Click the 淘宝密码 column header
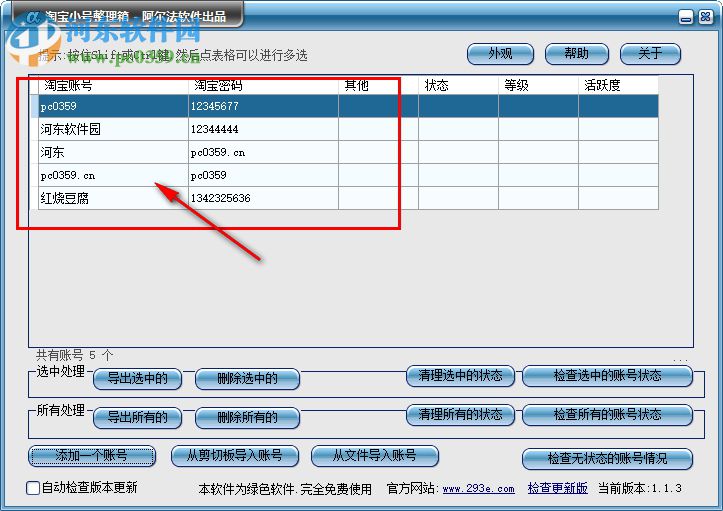The width and height of the screenshot is (723, 511). (x=263, y=85)
